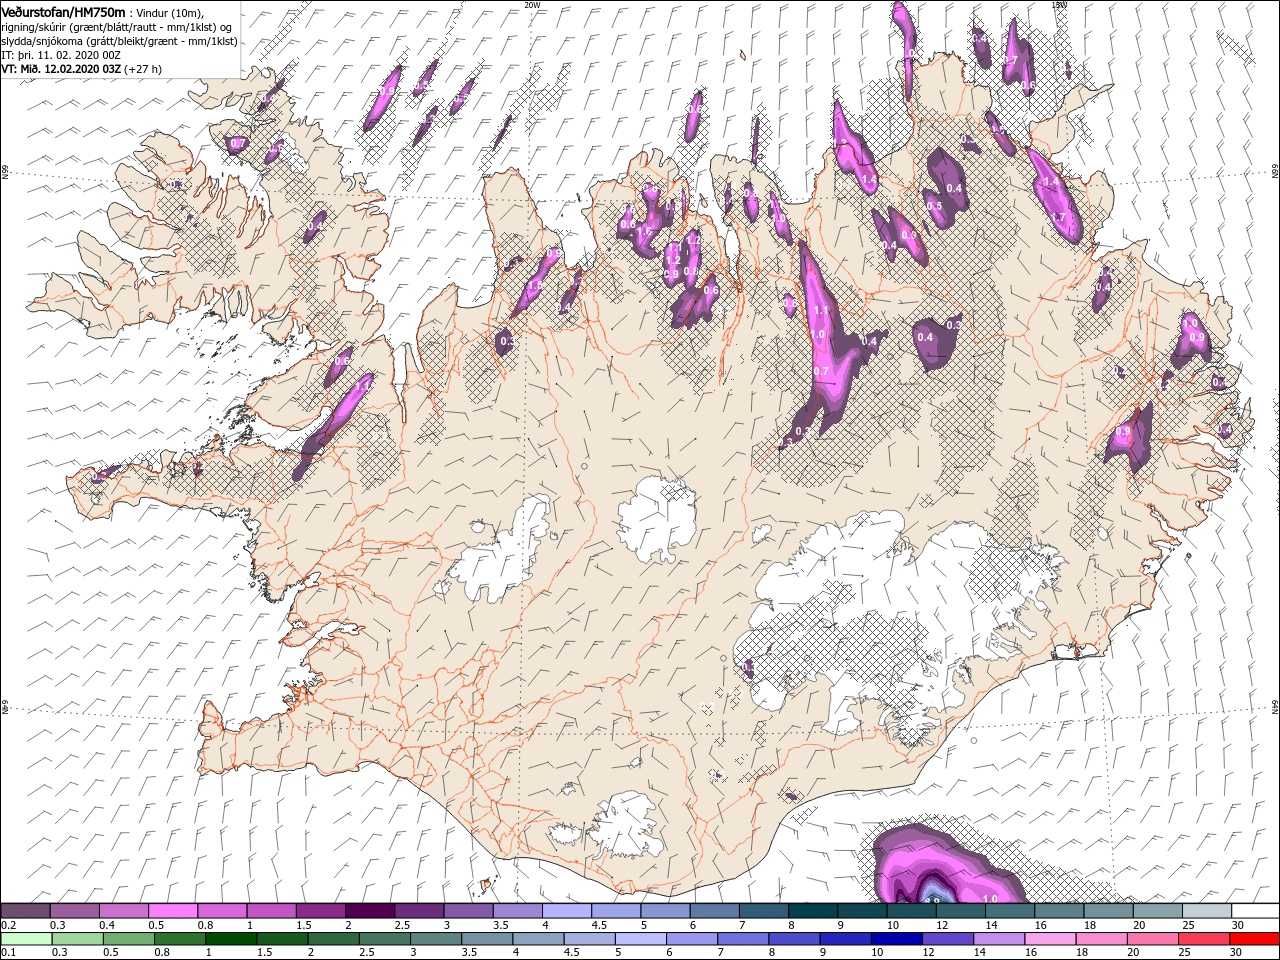This screenshot has width=1280, height=960.
Task: Select the snow-scale 14 swatch in top row
Action: 1009,910
